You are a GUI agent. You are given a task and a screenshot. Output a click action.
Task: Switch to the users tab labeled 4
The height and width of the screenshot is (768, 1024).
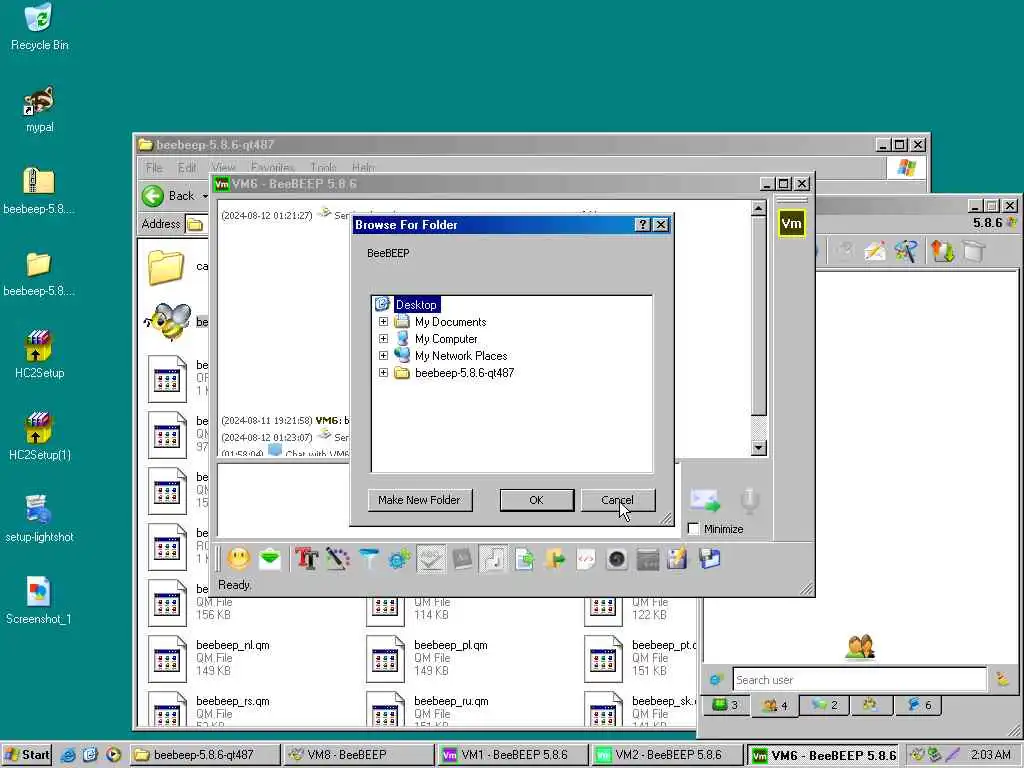(x=775, y=705)
